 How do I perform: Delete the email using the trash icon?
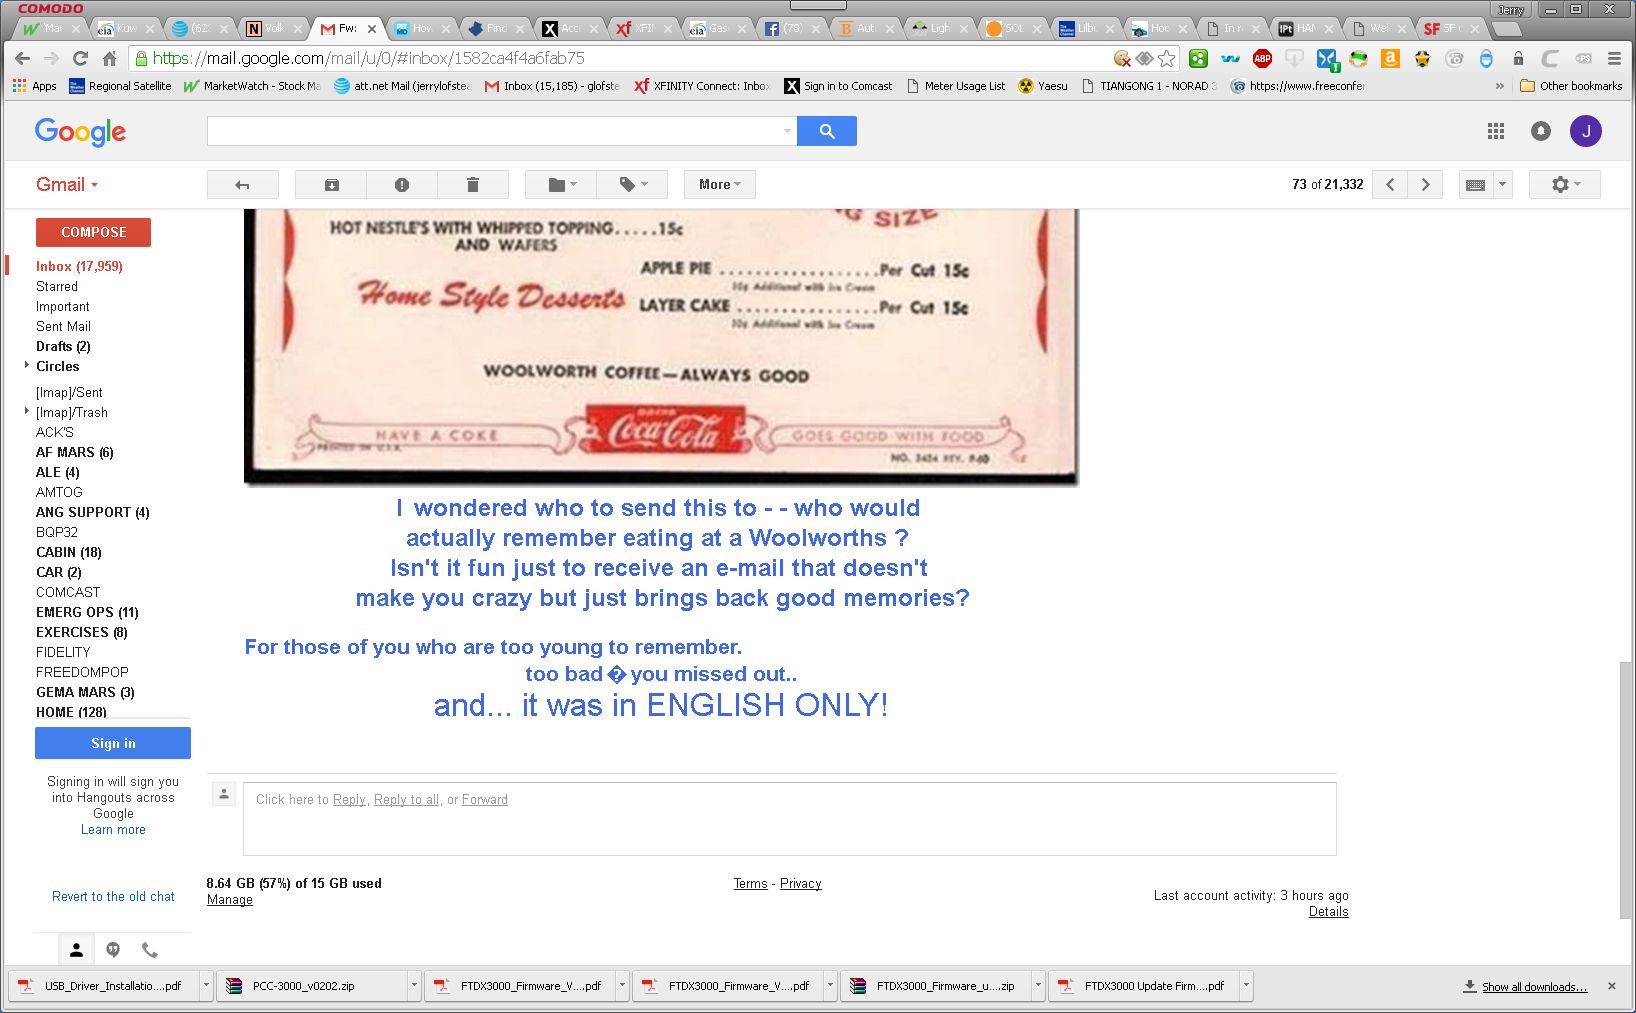(x=473, y=185)
